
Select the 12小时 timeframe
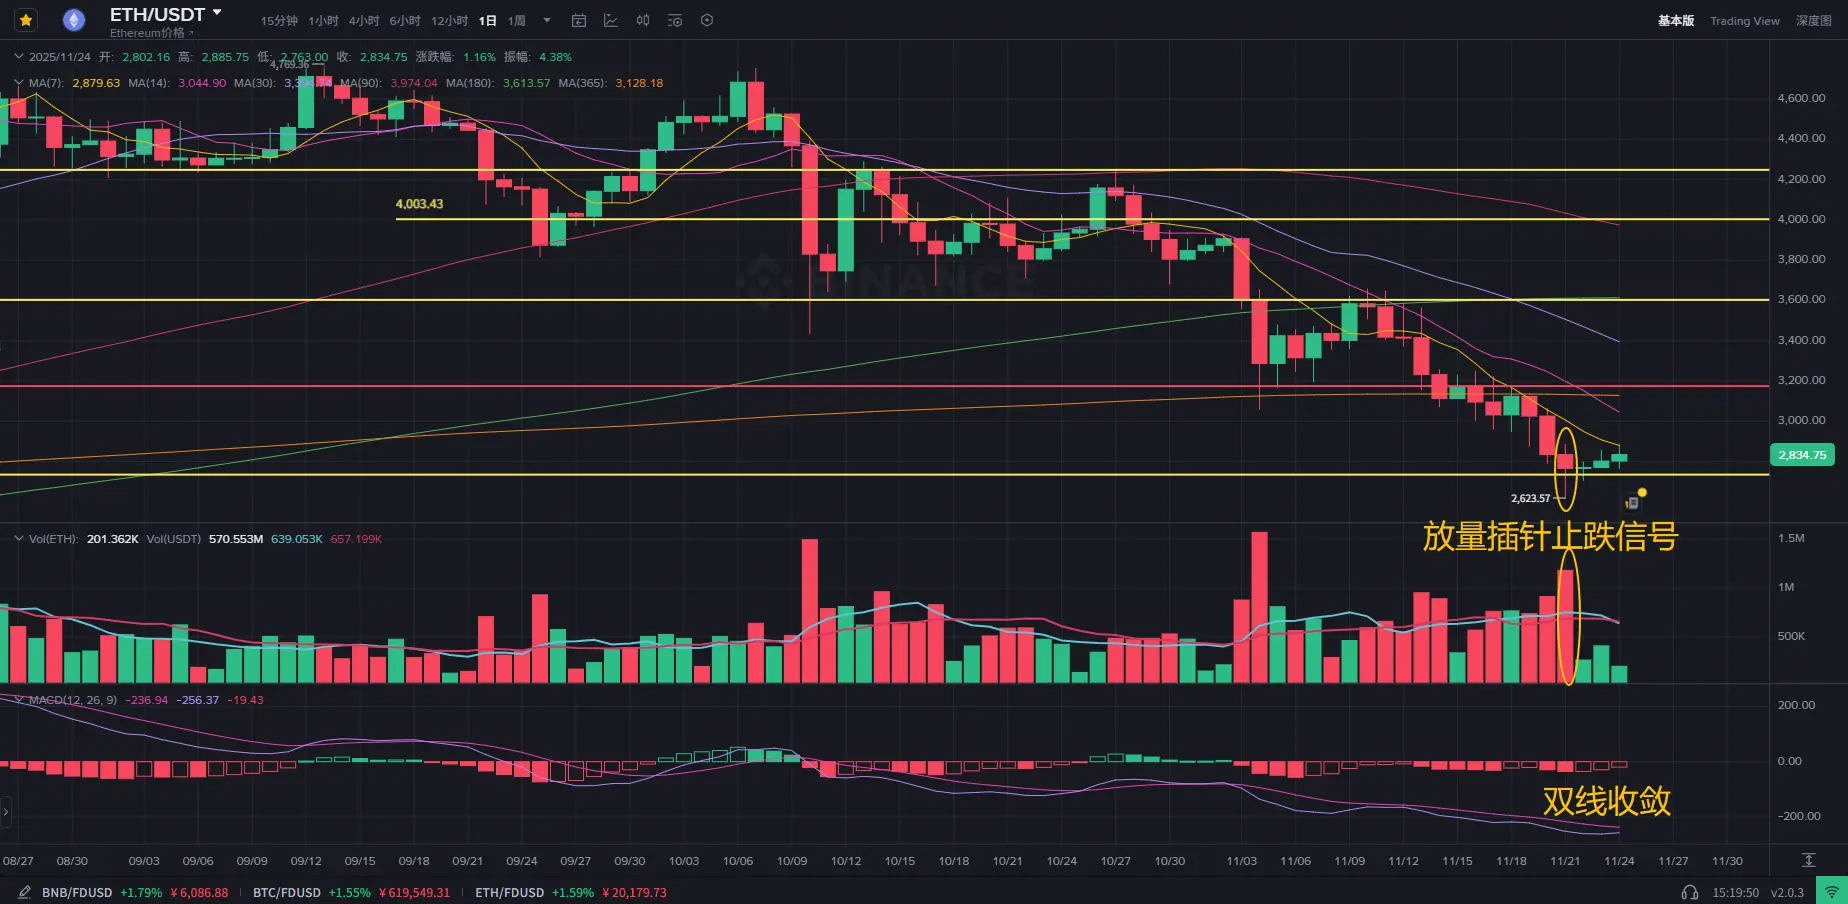pyautogui.click(x=449, y=21)
